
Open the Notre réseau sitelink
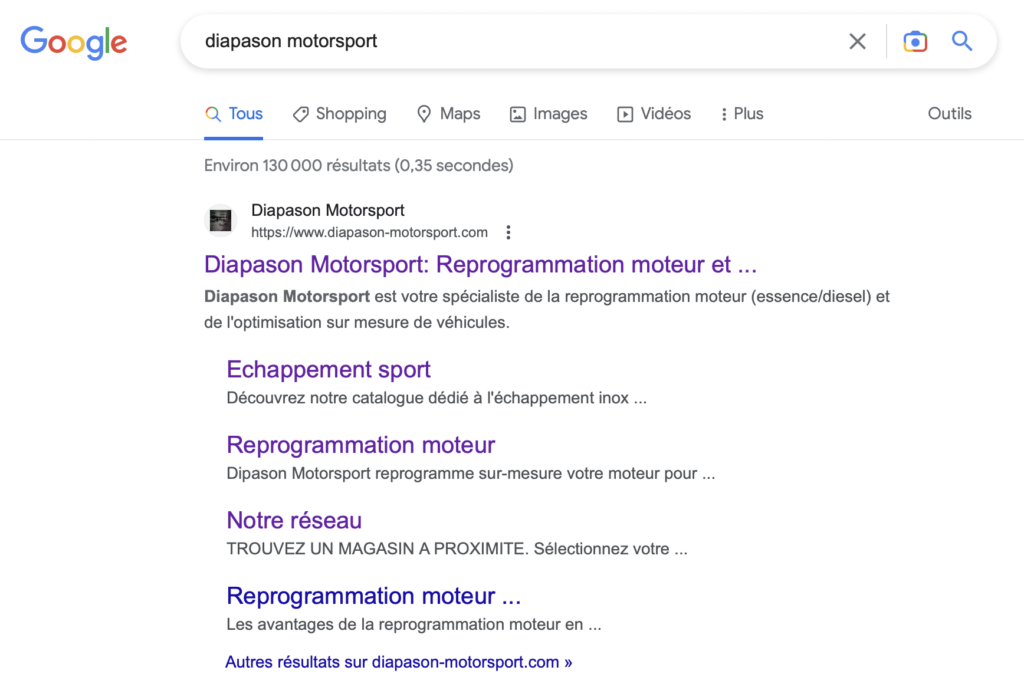pos(294,520)
